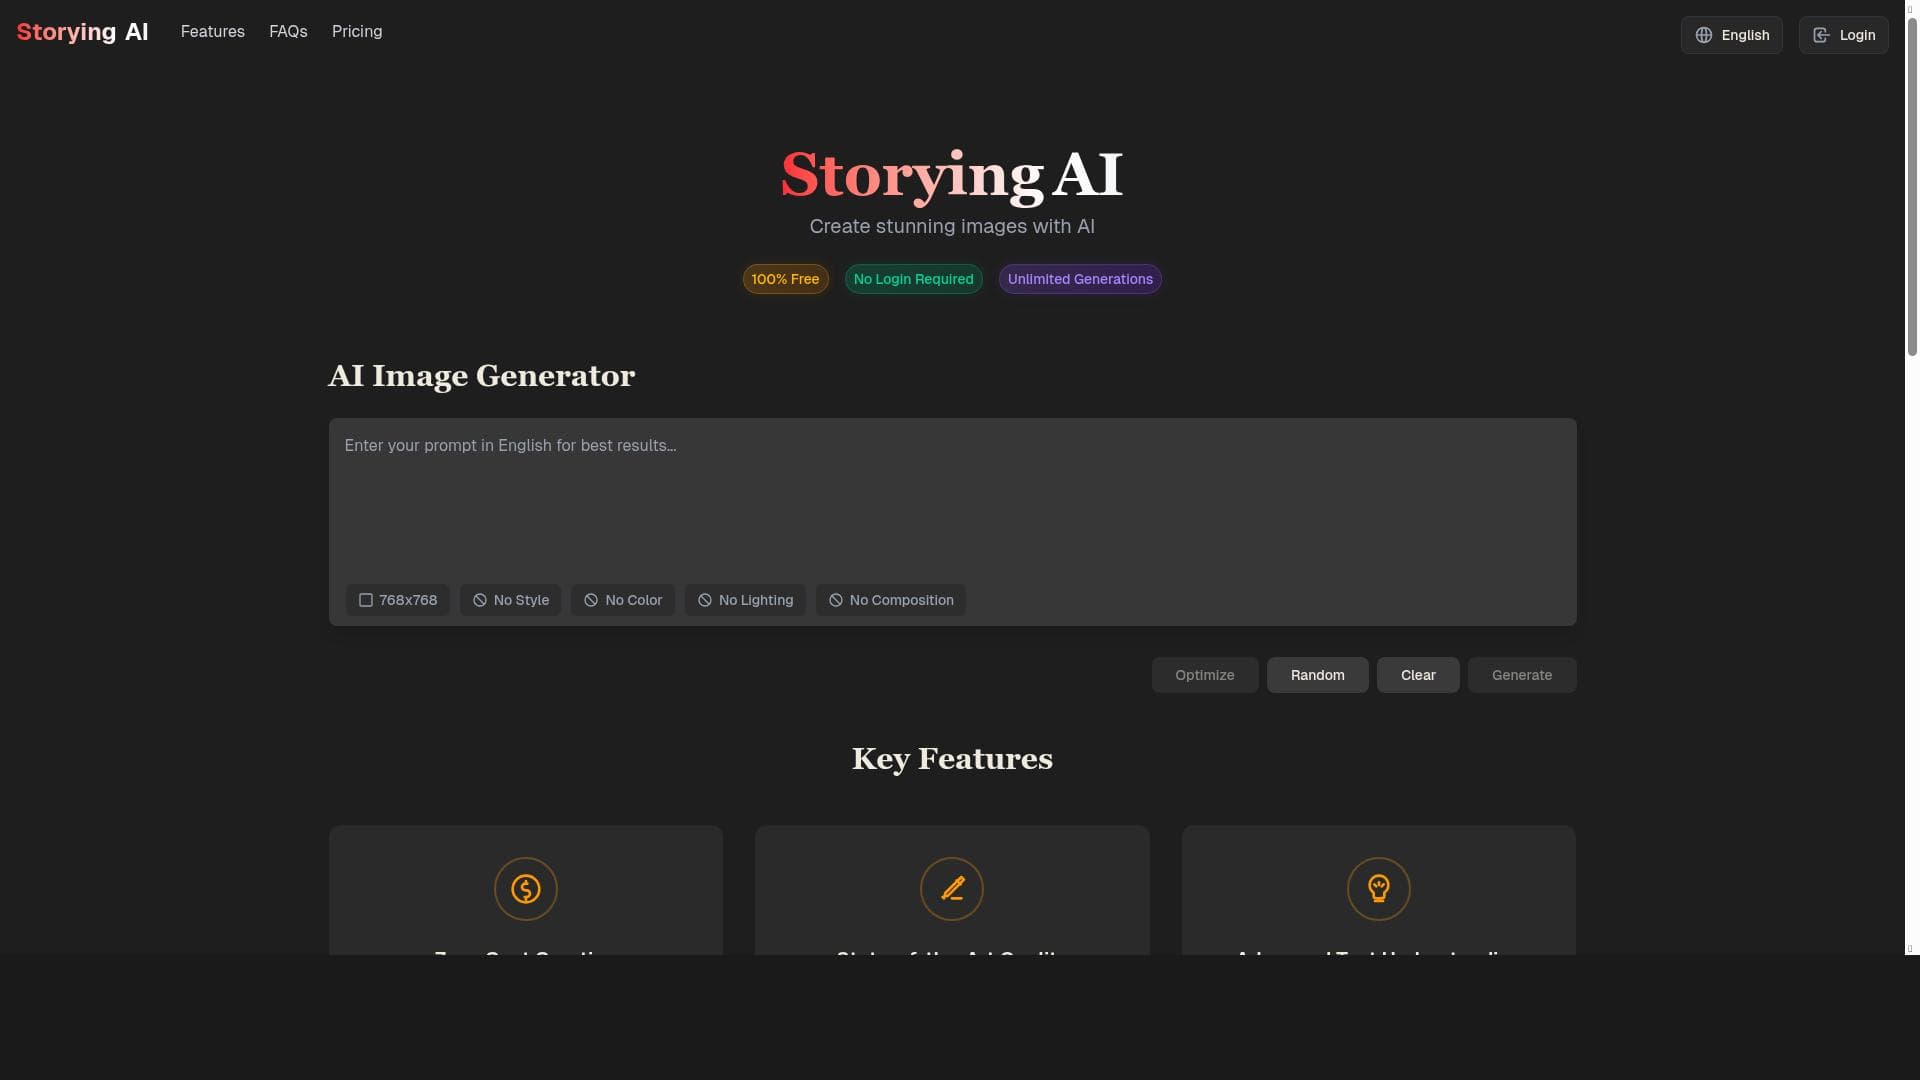Go to the FAQs page link
1920x1080 pixels.
point(288,32)
